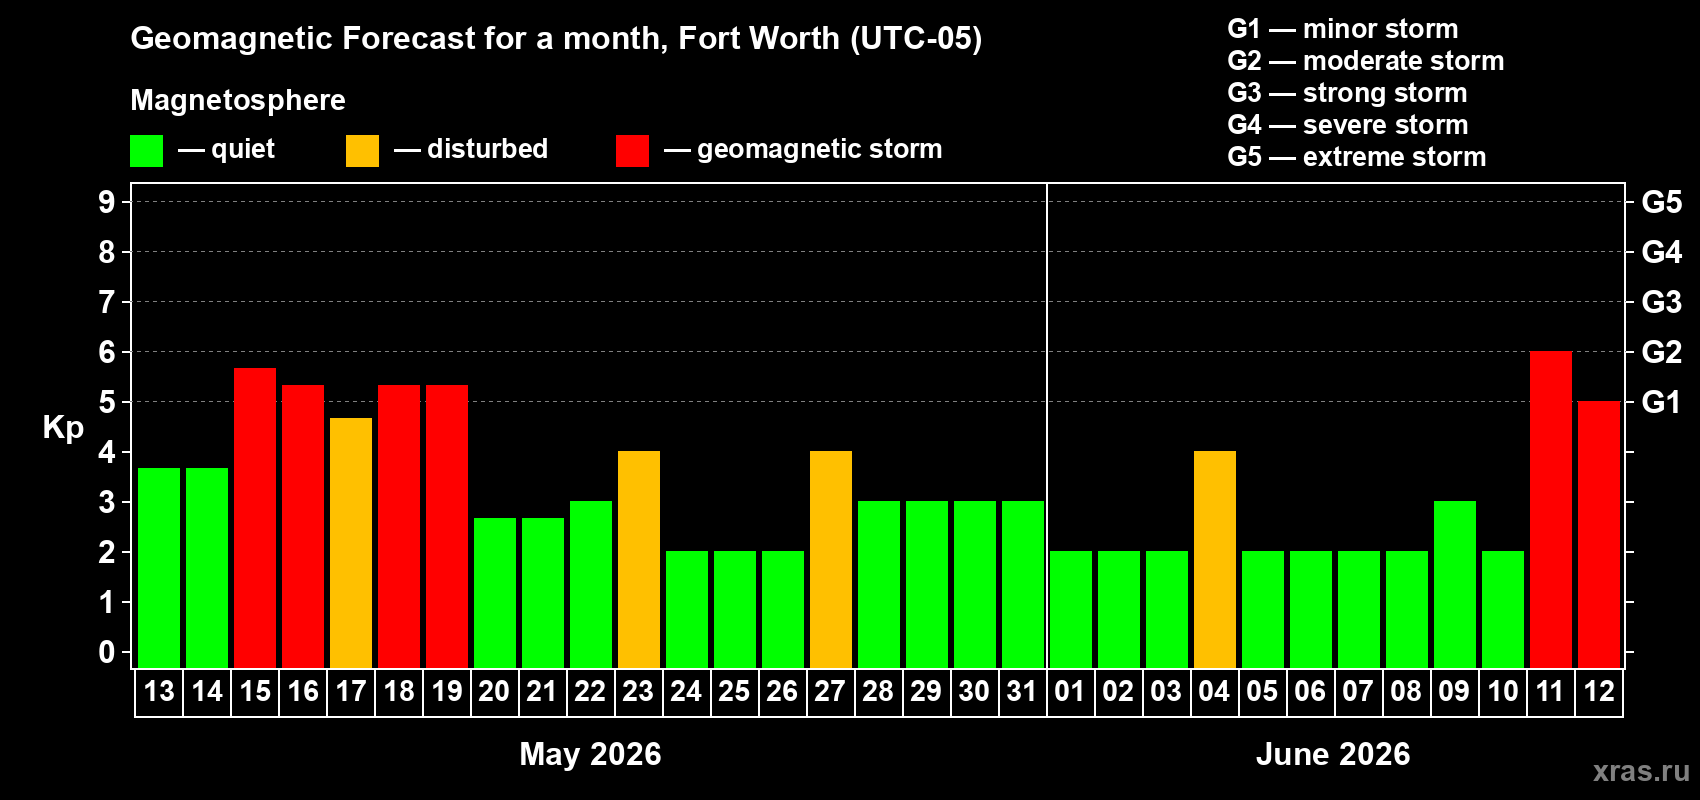Screen dimensions: 1700x800
Task: Click the '— quiet' legend text
Action: [x=227, y=149]
